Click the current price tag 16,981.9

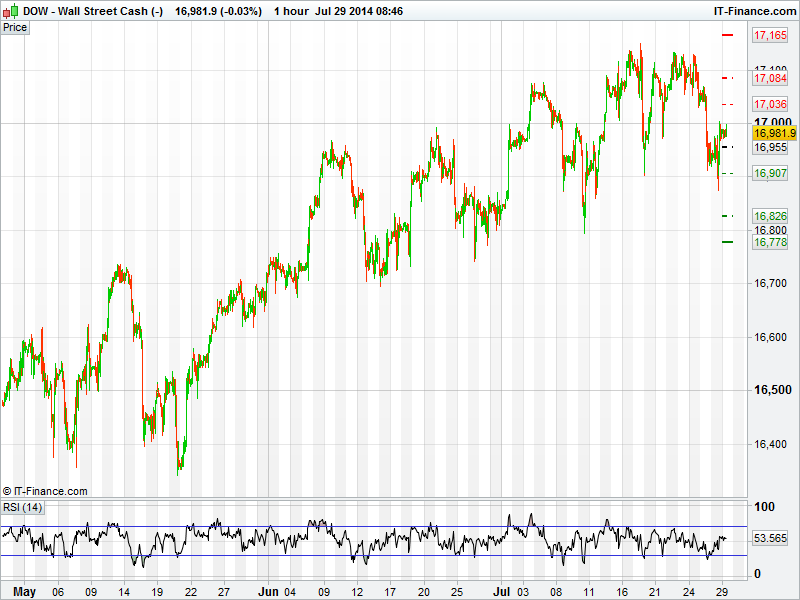(x=774, y=133)
